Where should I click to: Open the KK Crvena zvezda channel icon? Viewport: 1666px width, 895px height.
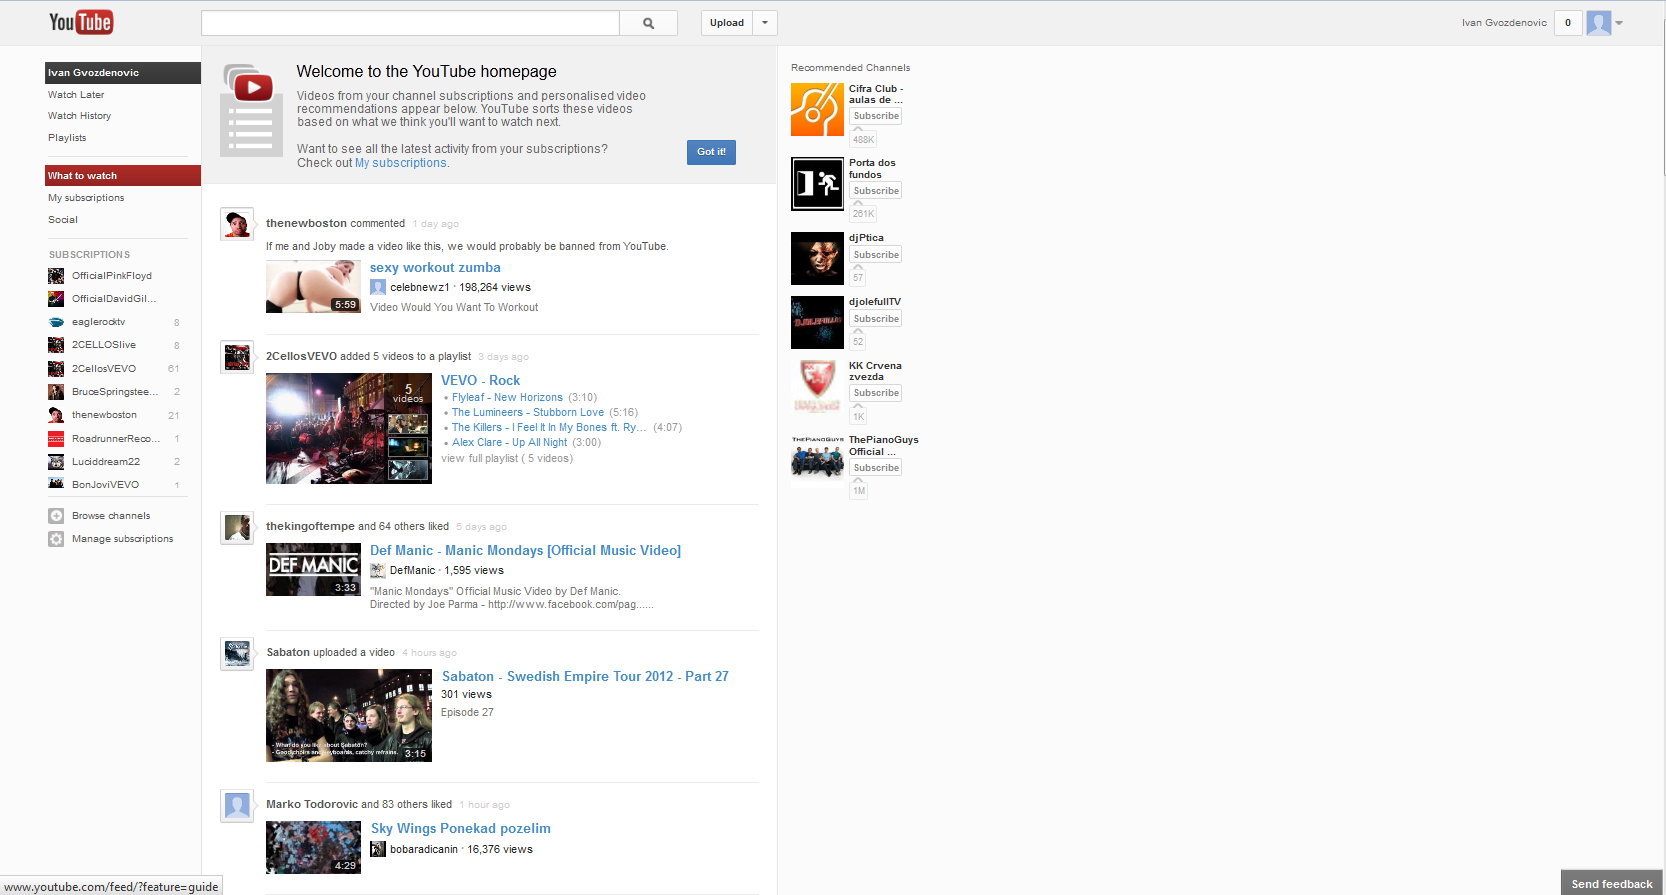coord(817,386)
